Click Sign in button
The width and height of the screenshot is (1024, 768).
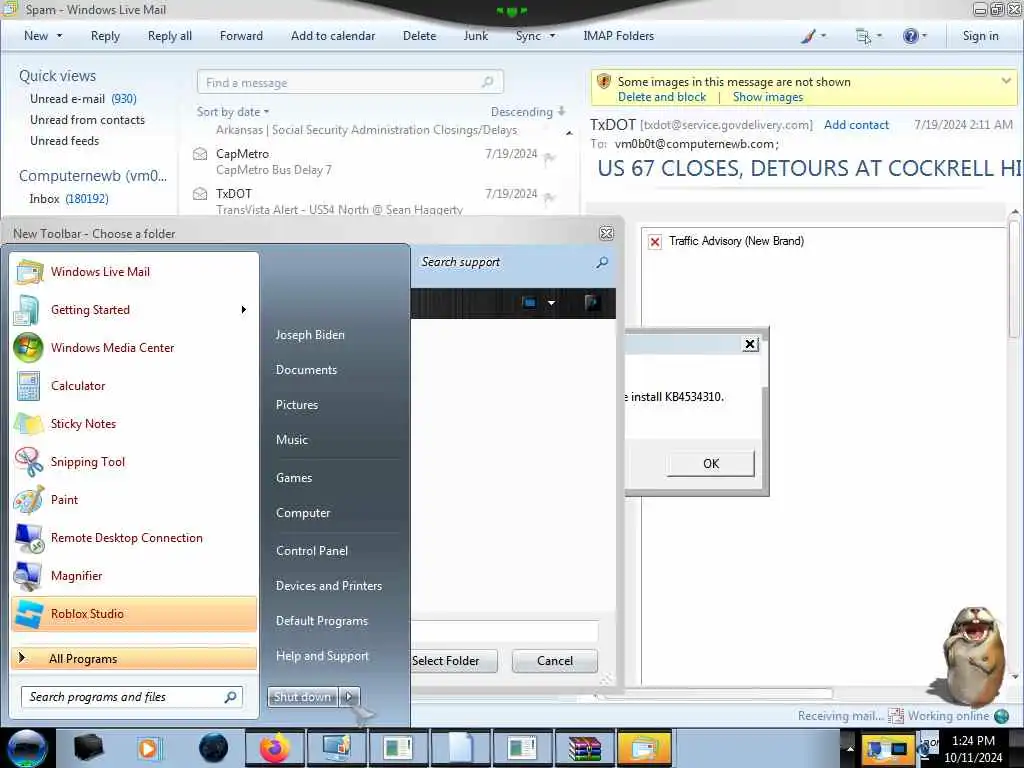point(980,36)
